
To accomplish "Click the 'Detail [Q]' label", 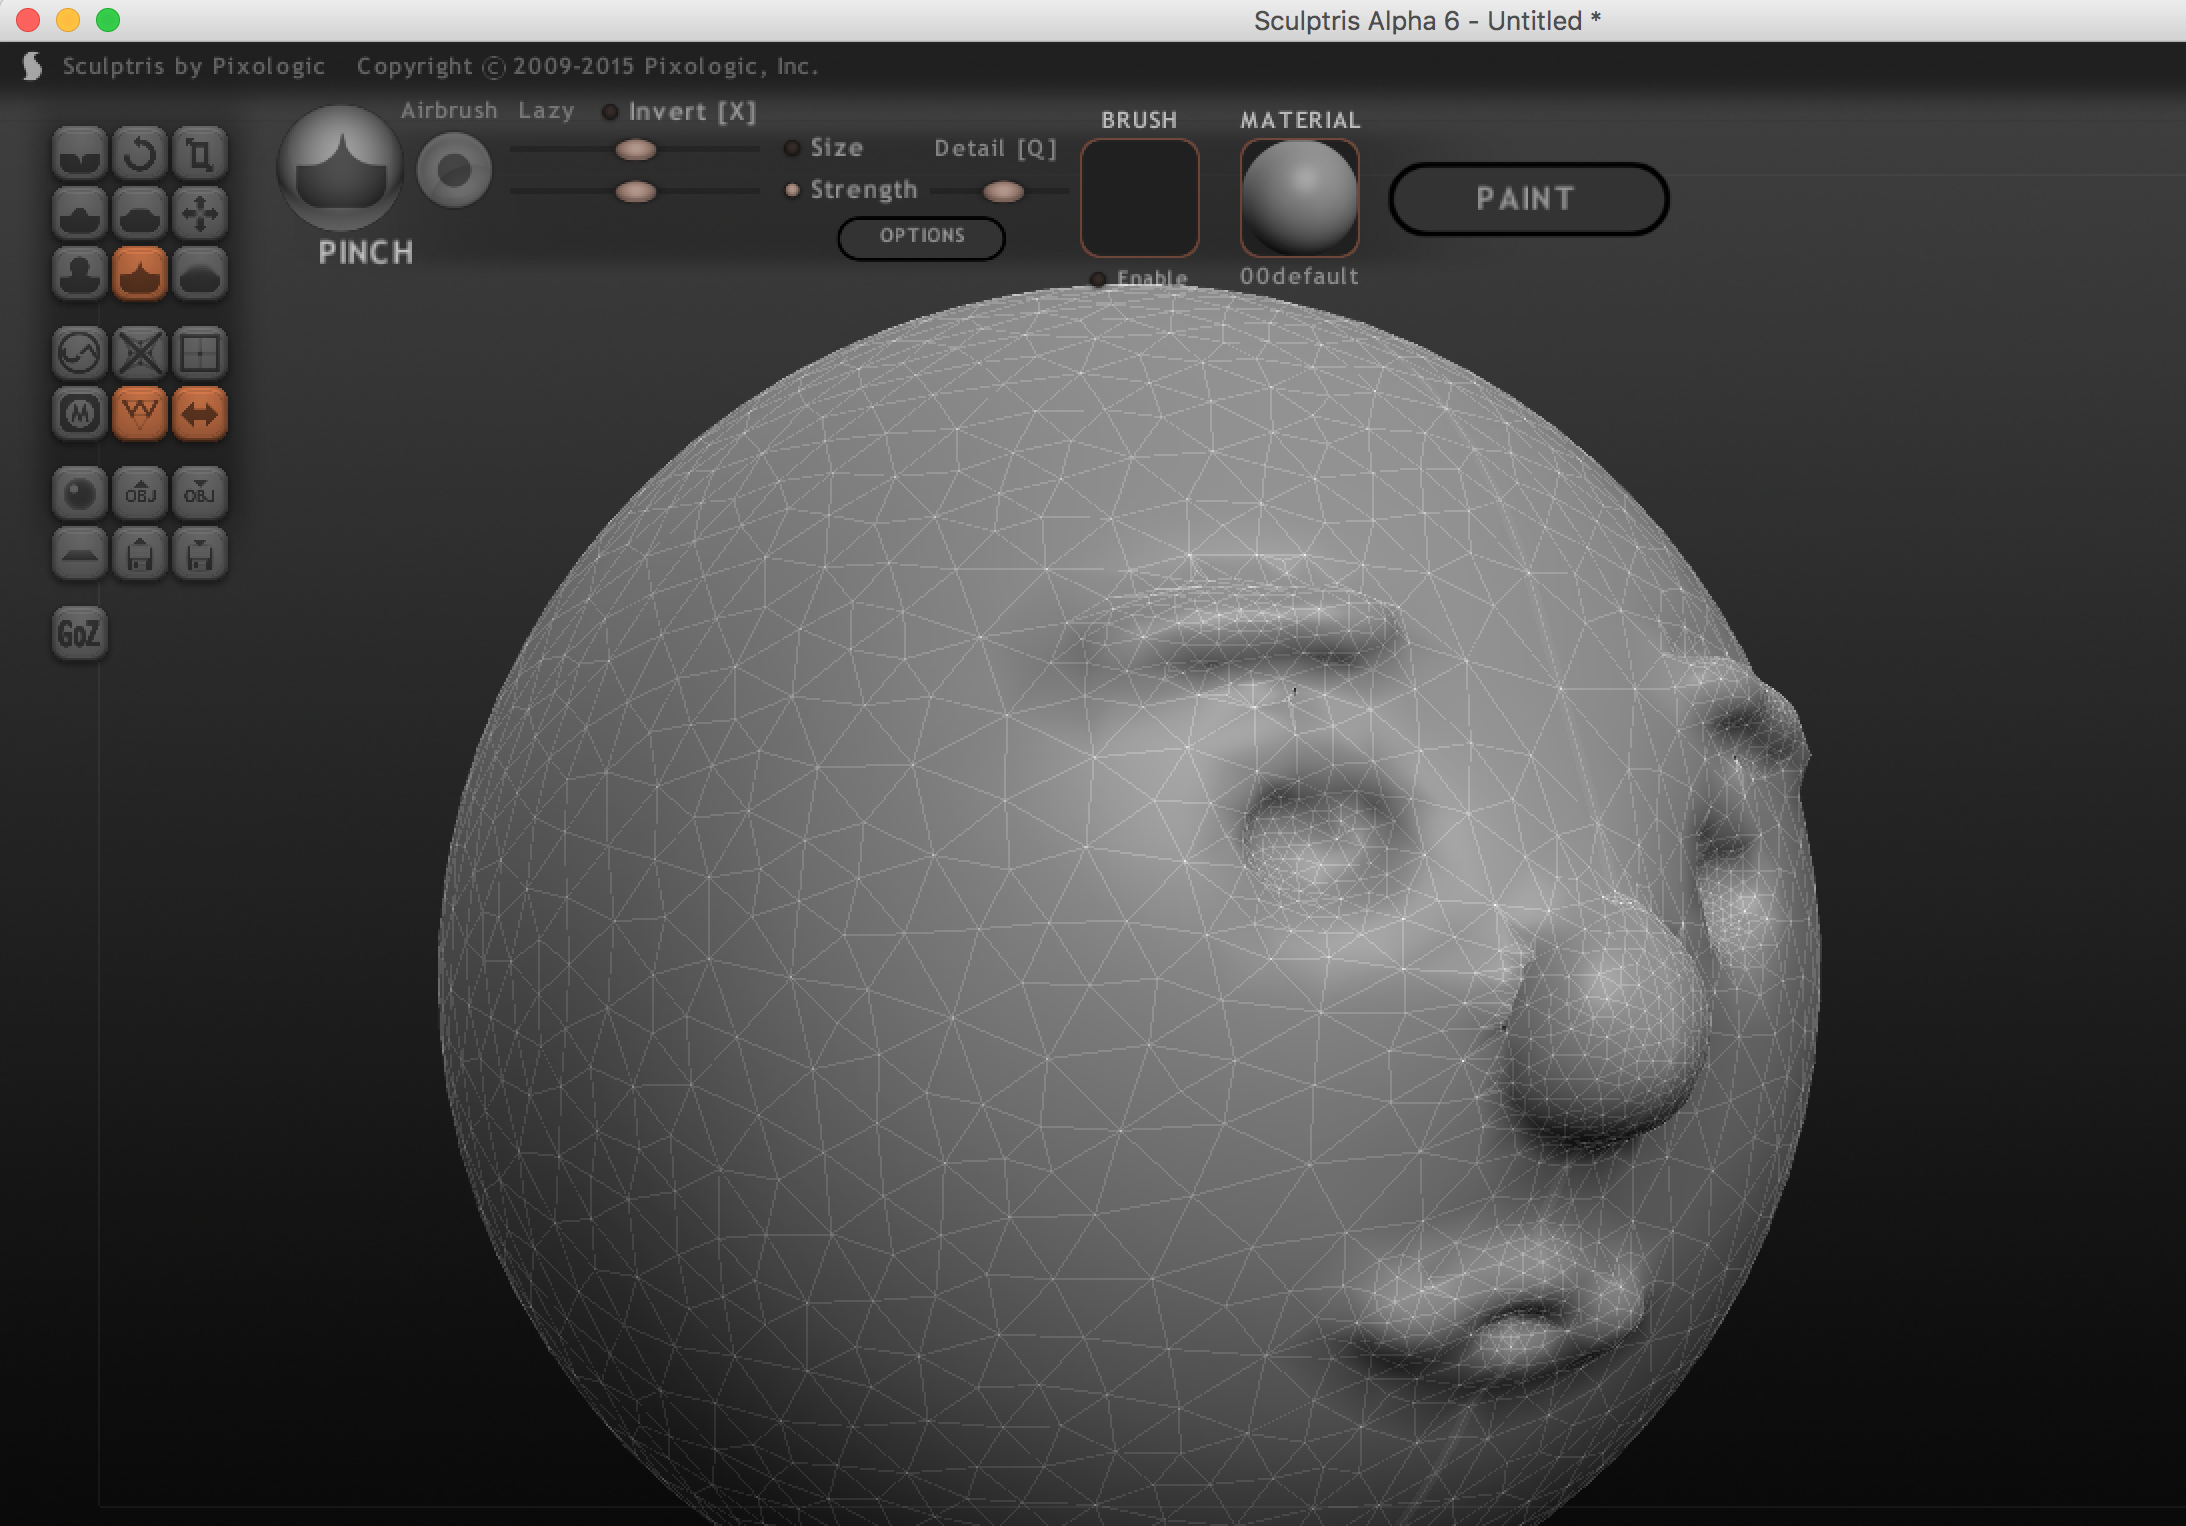I will tap(995, 149).
